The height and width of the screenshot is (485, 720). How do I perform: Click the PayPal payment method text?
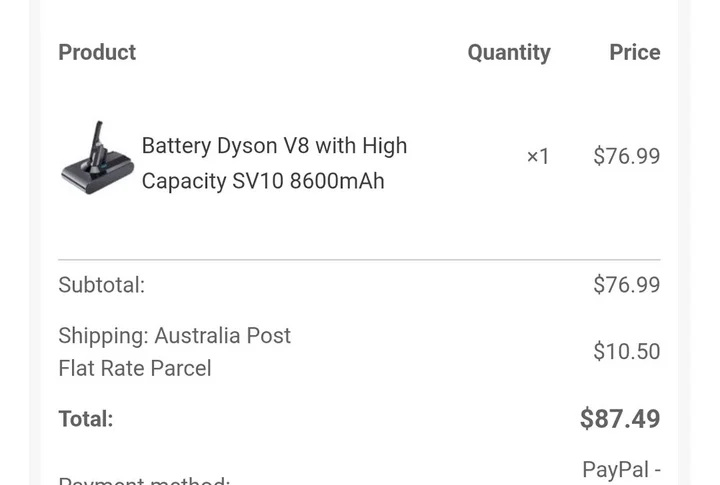[620, 469]
